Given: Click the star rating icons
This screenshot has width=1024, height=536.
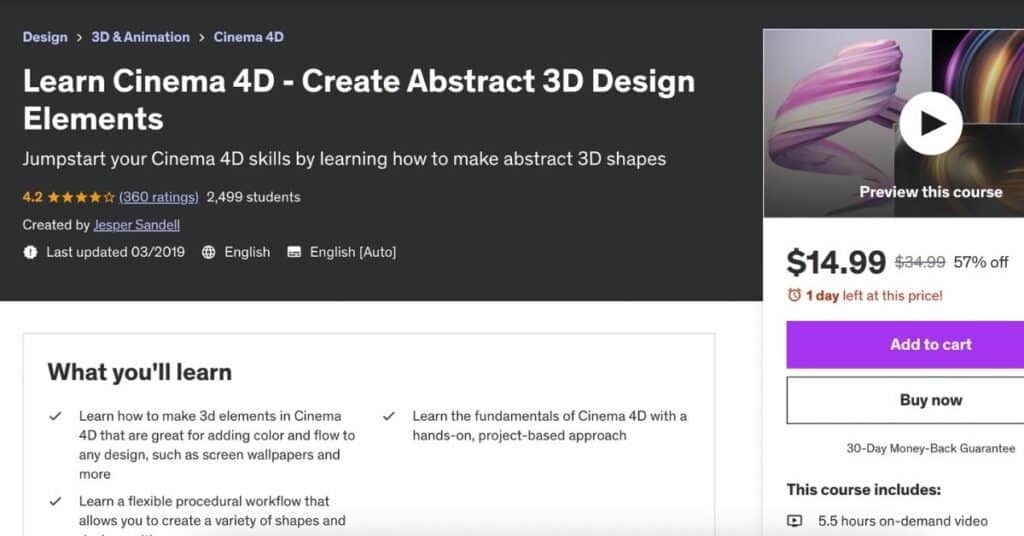Looking at the screenshot, I should 81,197.
